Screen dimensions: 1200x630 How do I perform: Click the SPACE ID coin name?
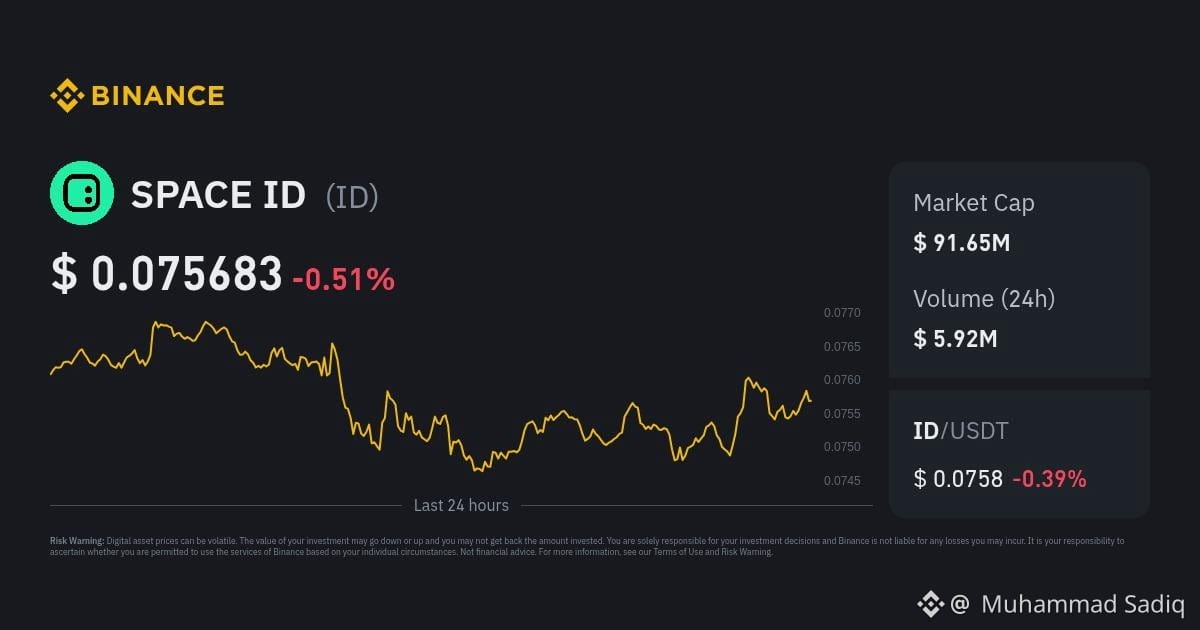point(218,195)
